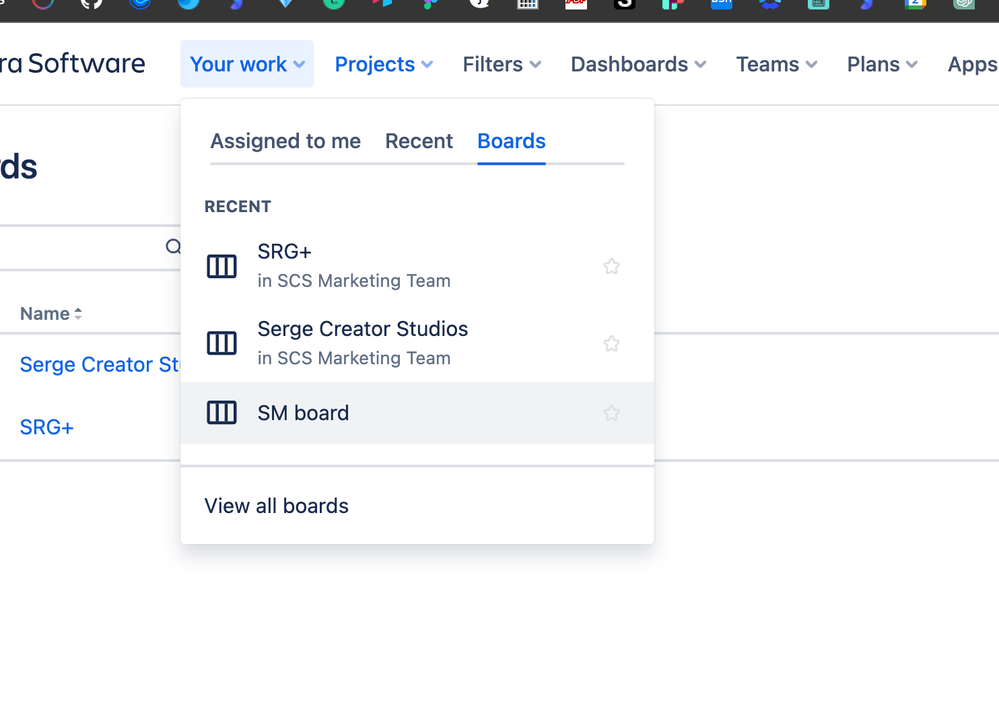Image resolution: width=999 pixels, height=711 pixels.
Task: Switch to the Assigned to me tab
Action: point(285,141)
